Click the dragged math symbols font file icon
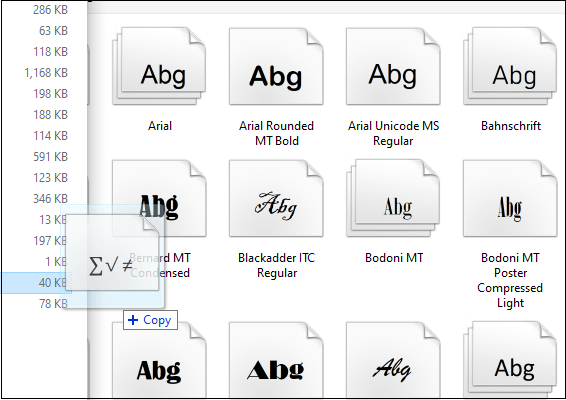This screenshot has width=566, height=400. tap(112, 252)
